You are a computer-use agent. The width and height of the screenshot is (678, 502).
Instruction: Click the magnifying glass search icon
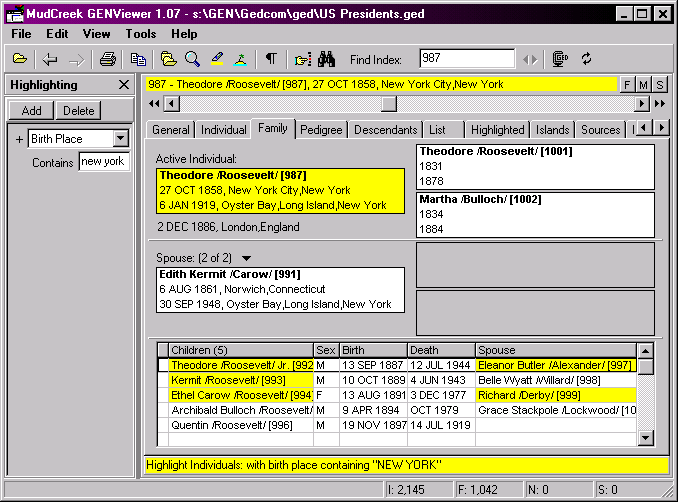click(192, 59)
